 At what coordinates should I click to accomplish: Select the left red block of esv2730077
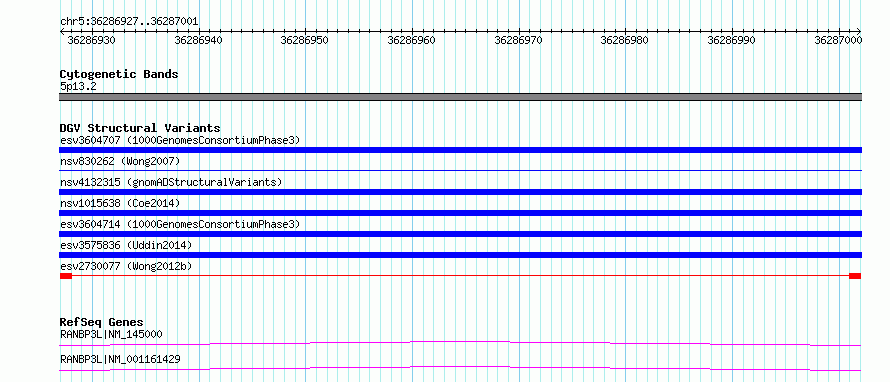[x=66, y=276]
